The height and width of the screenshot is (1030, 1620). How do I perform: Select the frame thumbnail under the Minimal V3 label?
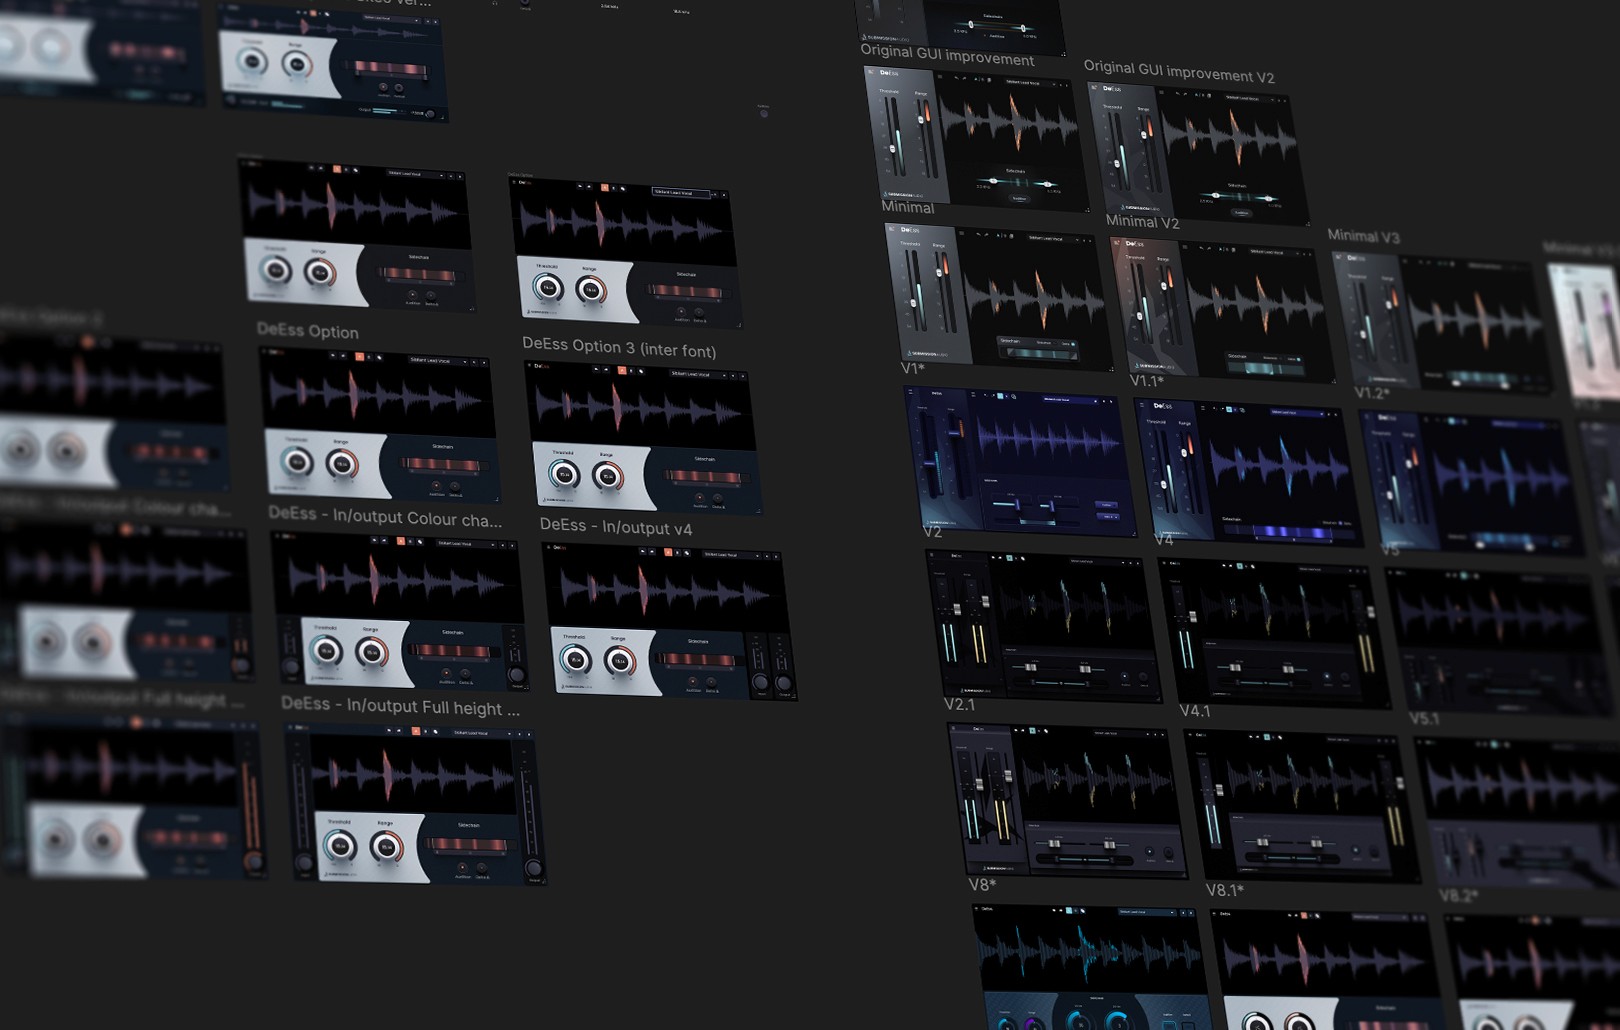click(1444, 321)
